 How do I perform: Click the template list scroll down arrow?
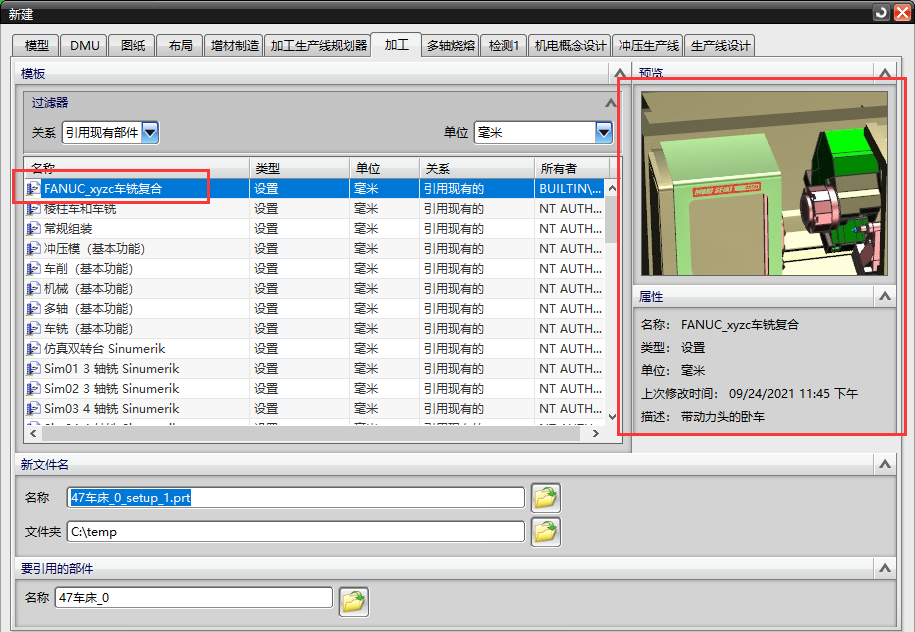[612, 416]
